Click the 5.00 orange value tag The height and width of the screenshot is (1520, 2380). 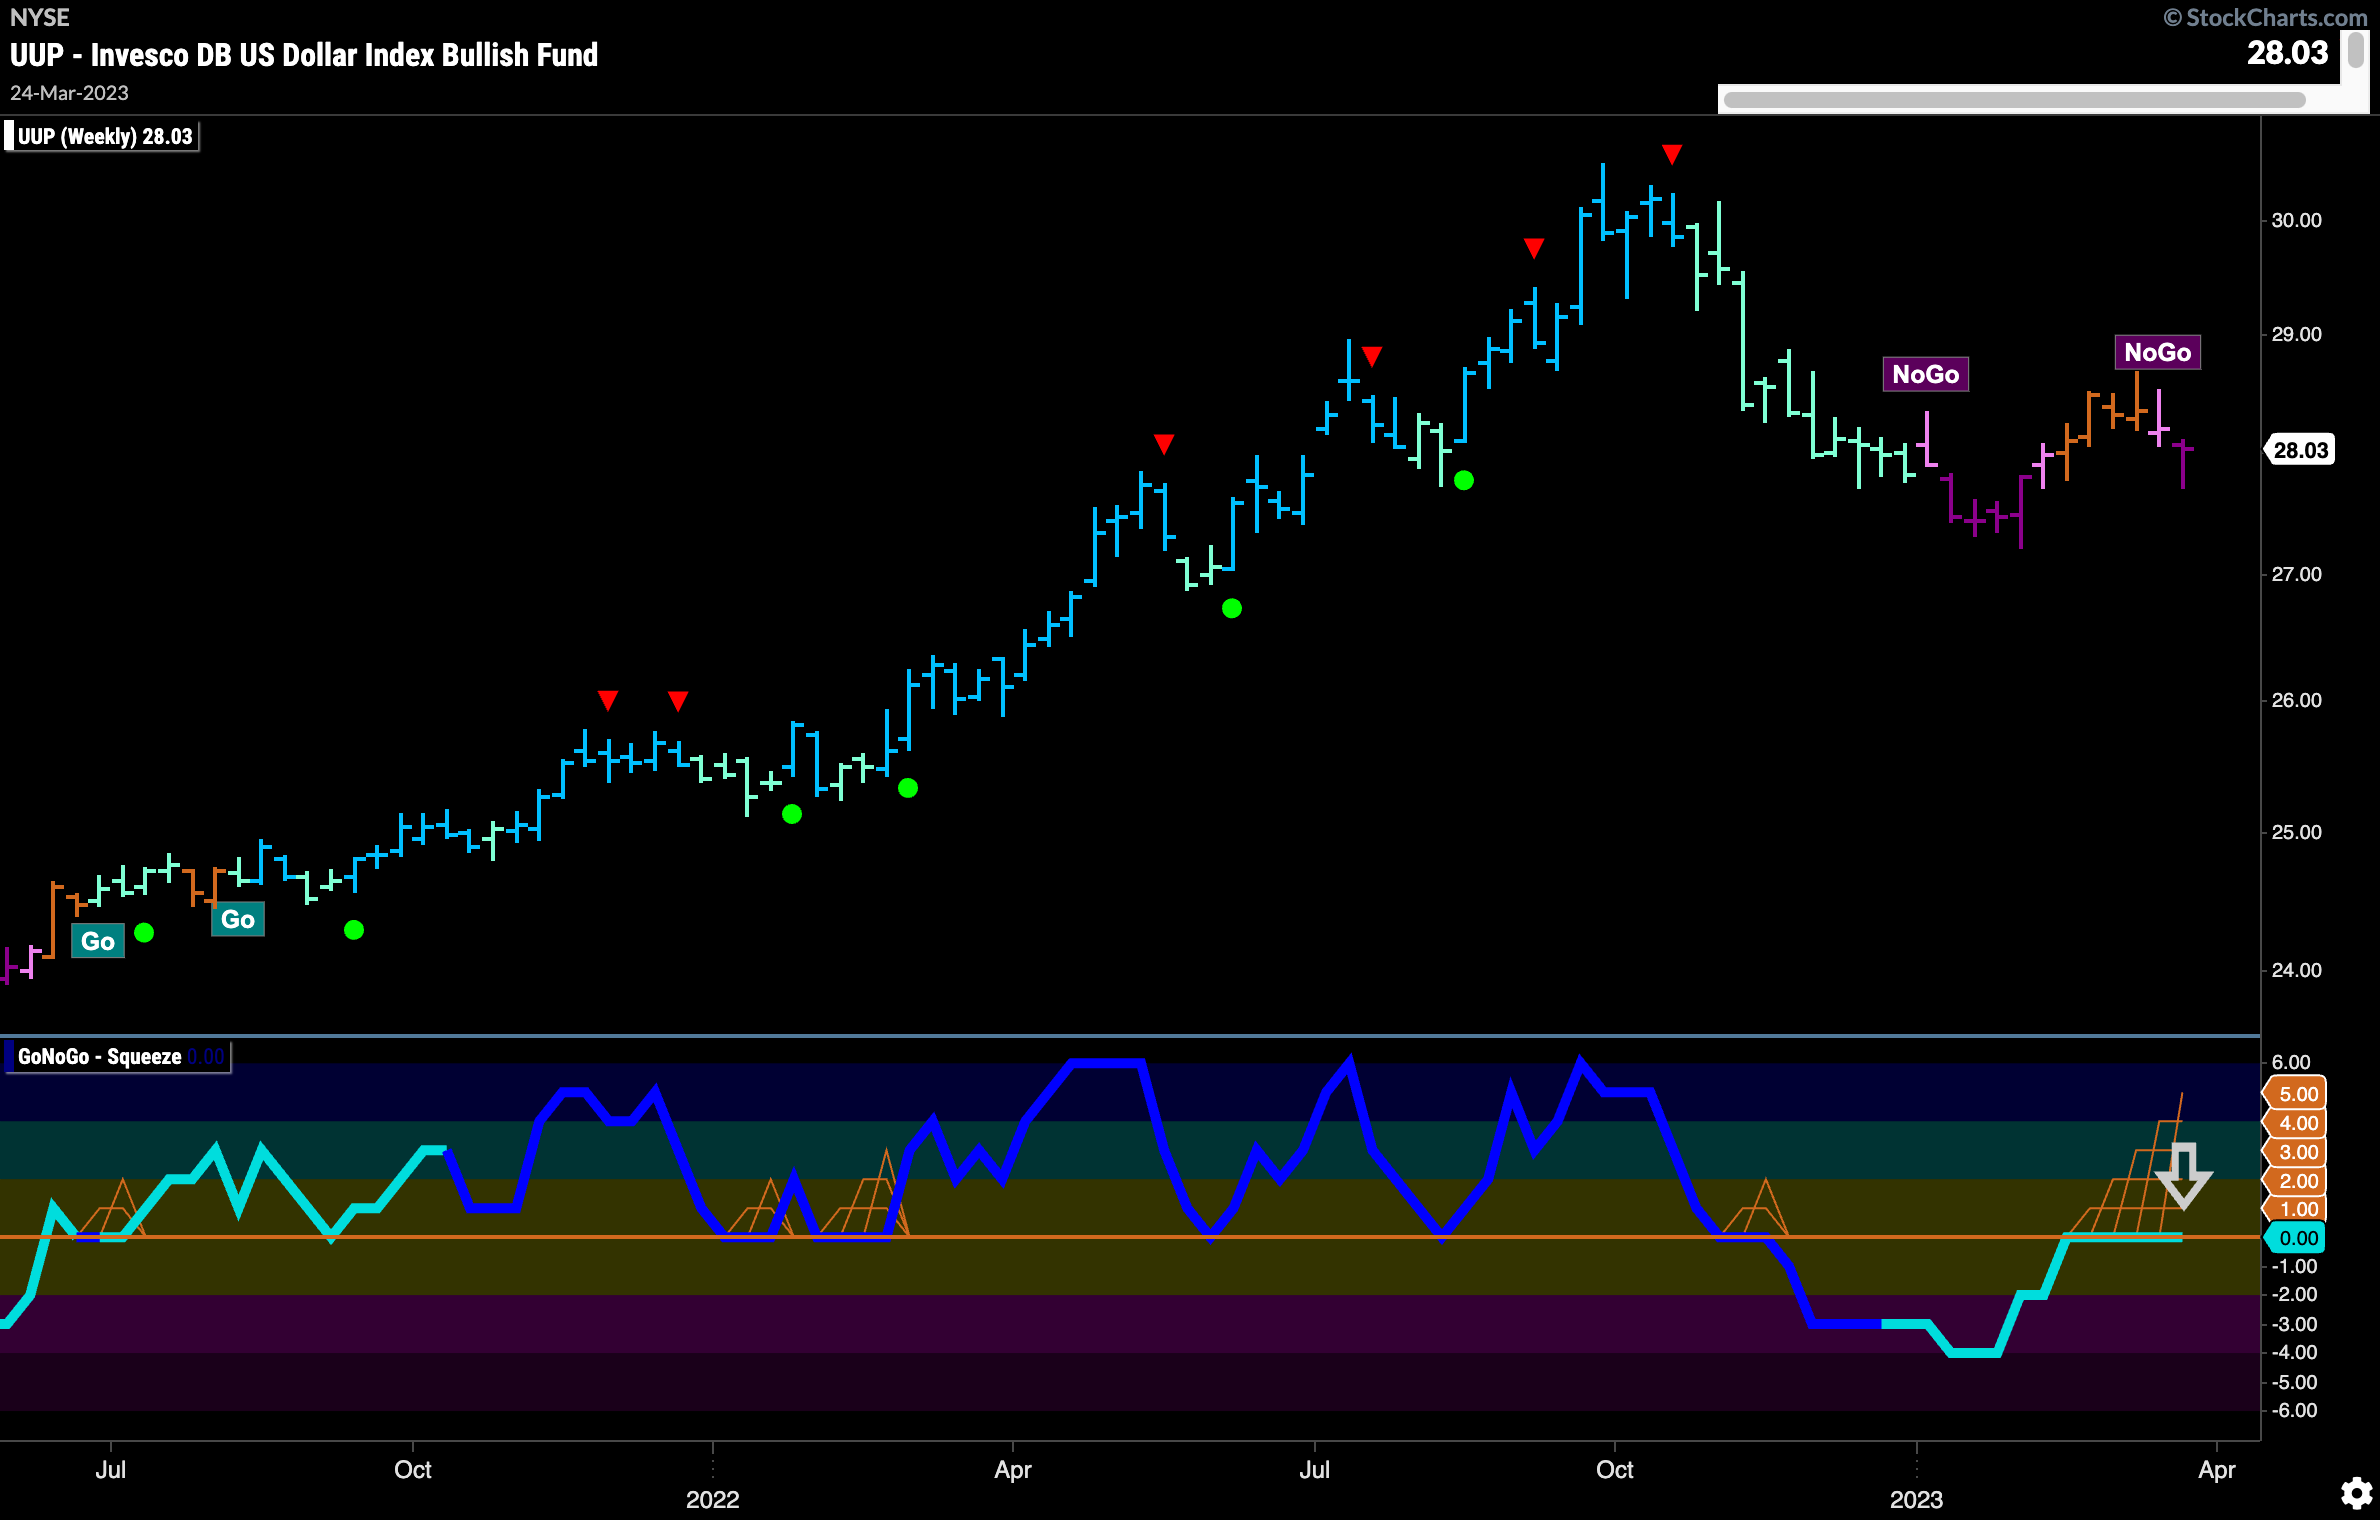(2297, 1094)
